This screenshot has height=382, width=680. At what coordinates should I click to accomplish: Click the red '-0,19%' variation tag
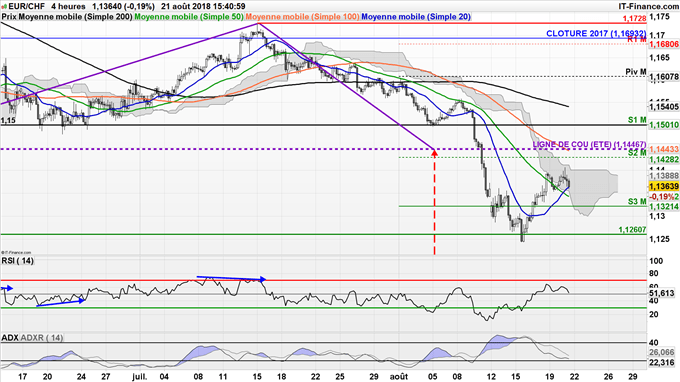point(662,196)
